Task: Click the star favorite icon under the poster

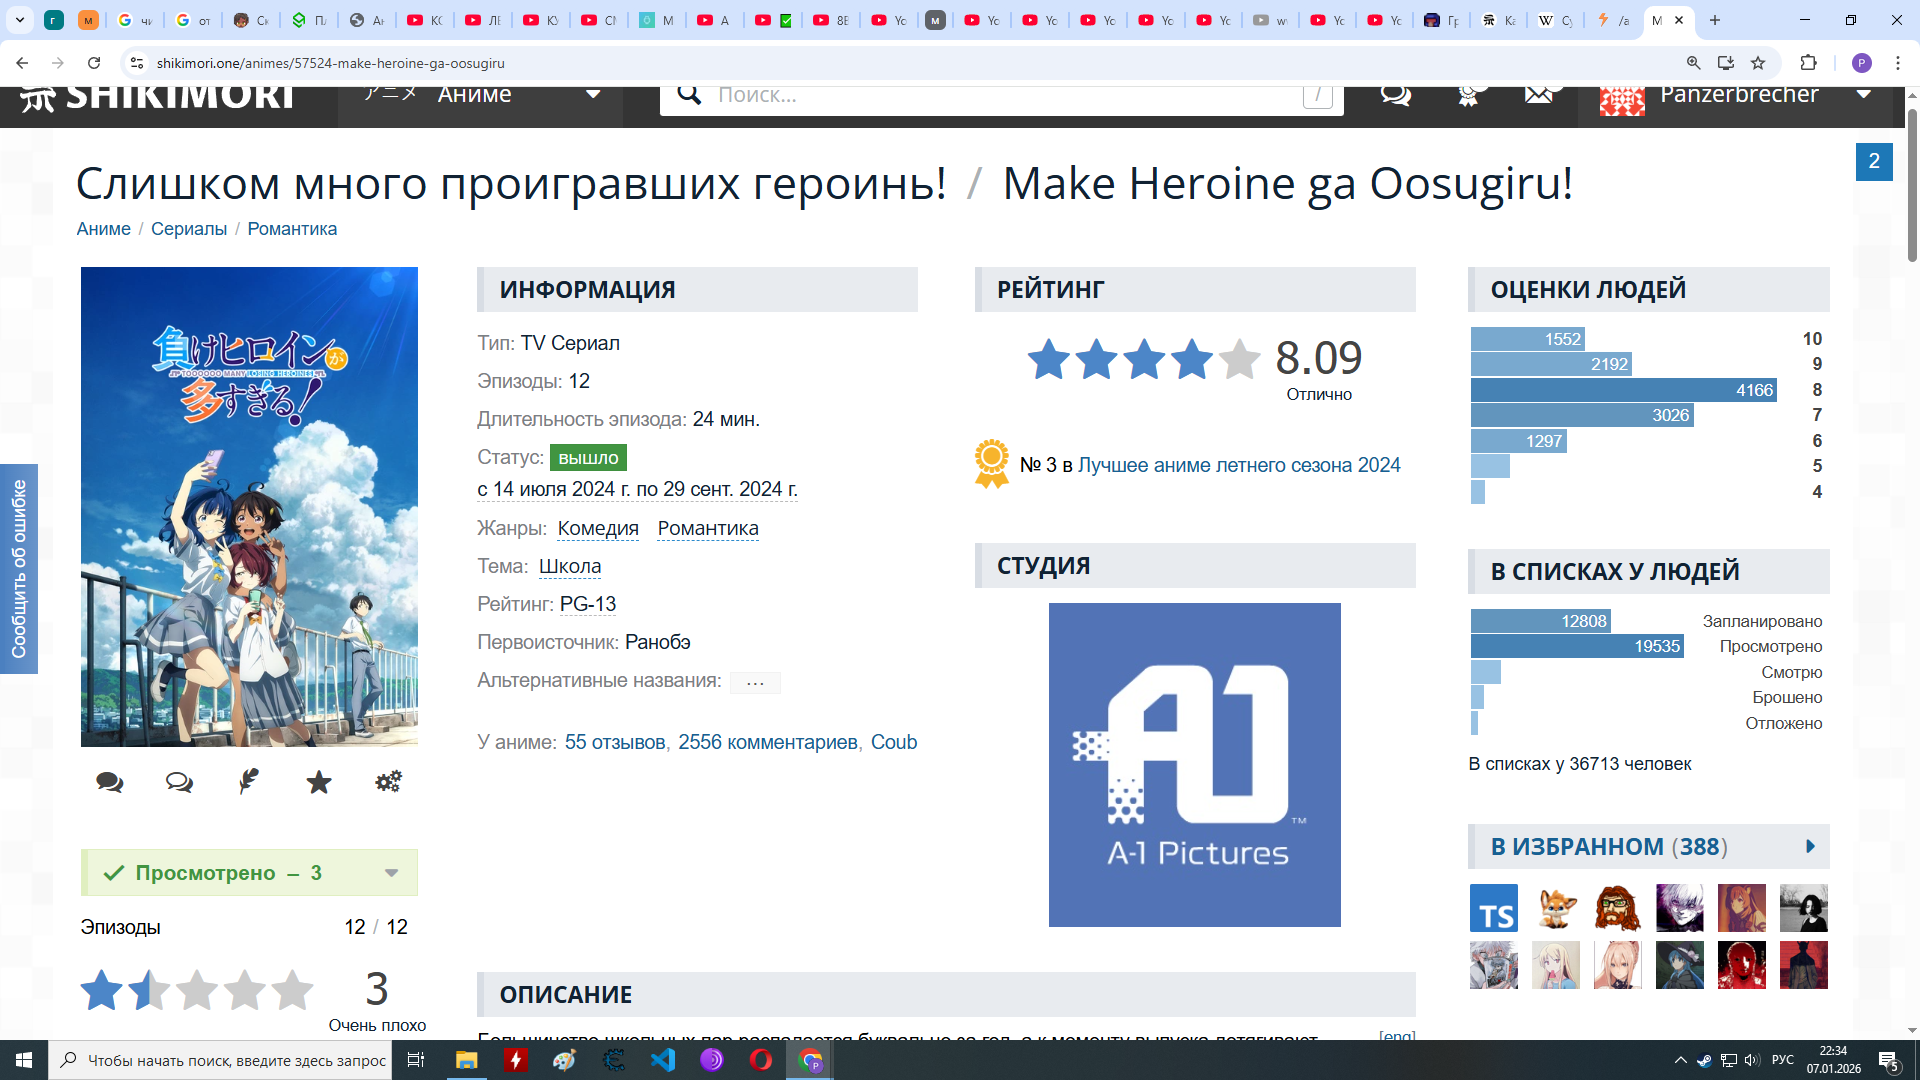Action: point(319,782)
